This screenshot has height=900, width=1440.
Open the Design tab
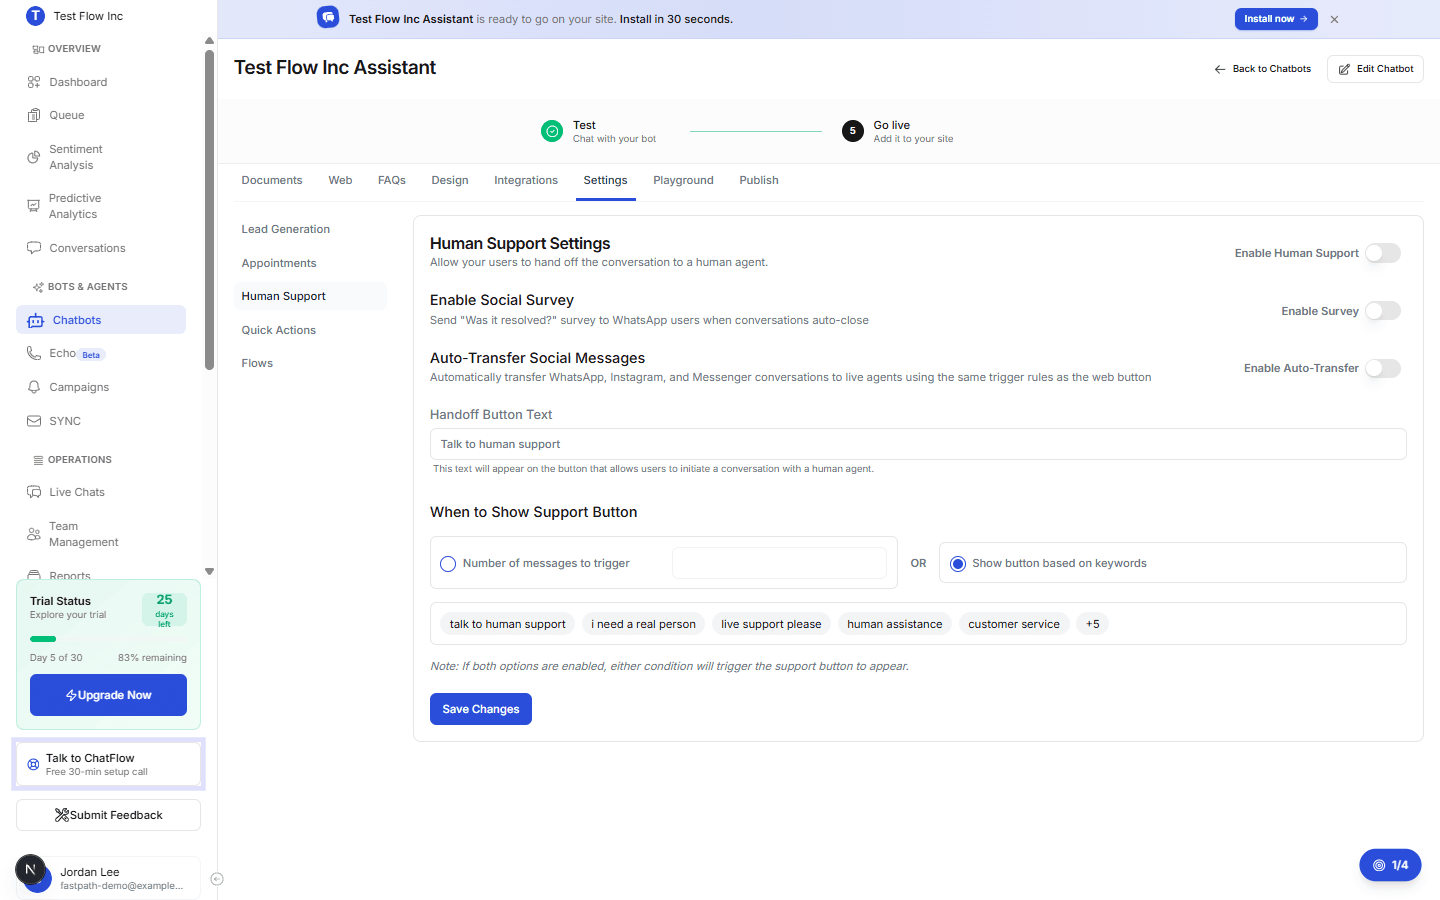[450, 180]
